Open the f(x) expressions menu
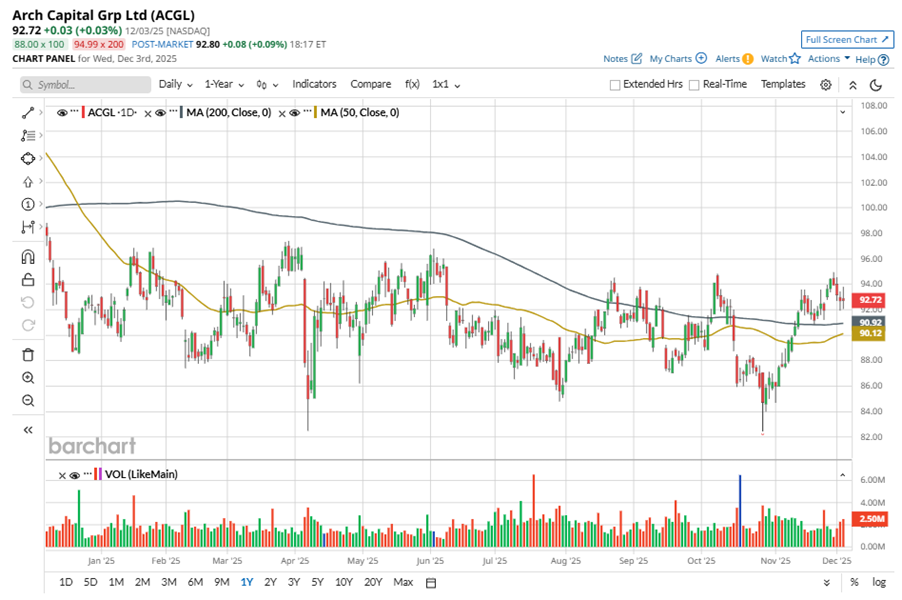This screenshot has width=902, height=600. [412, 84]
